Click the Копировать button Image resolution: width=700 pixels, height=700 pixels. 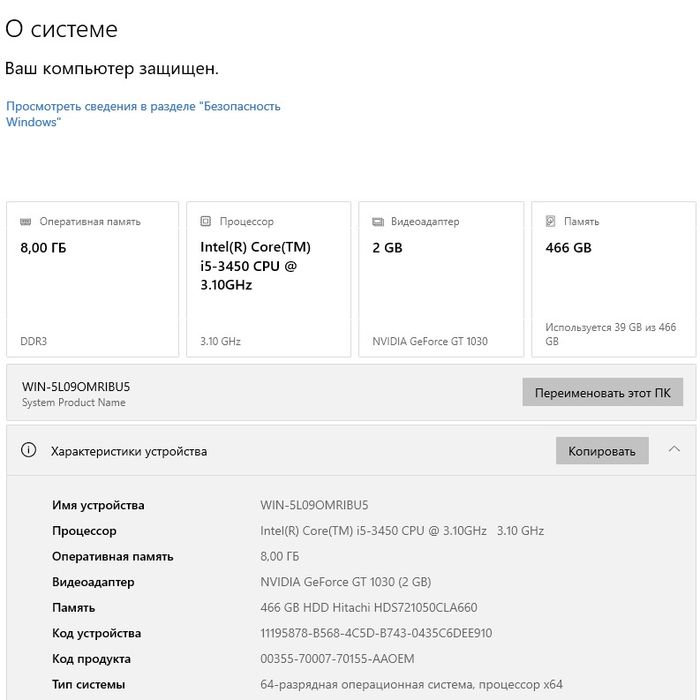602,451
